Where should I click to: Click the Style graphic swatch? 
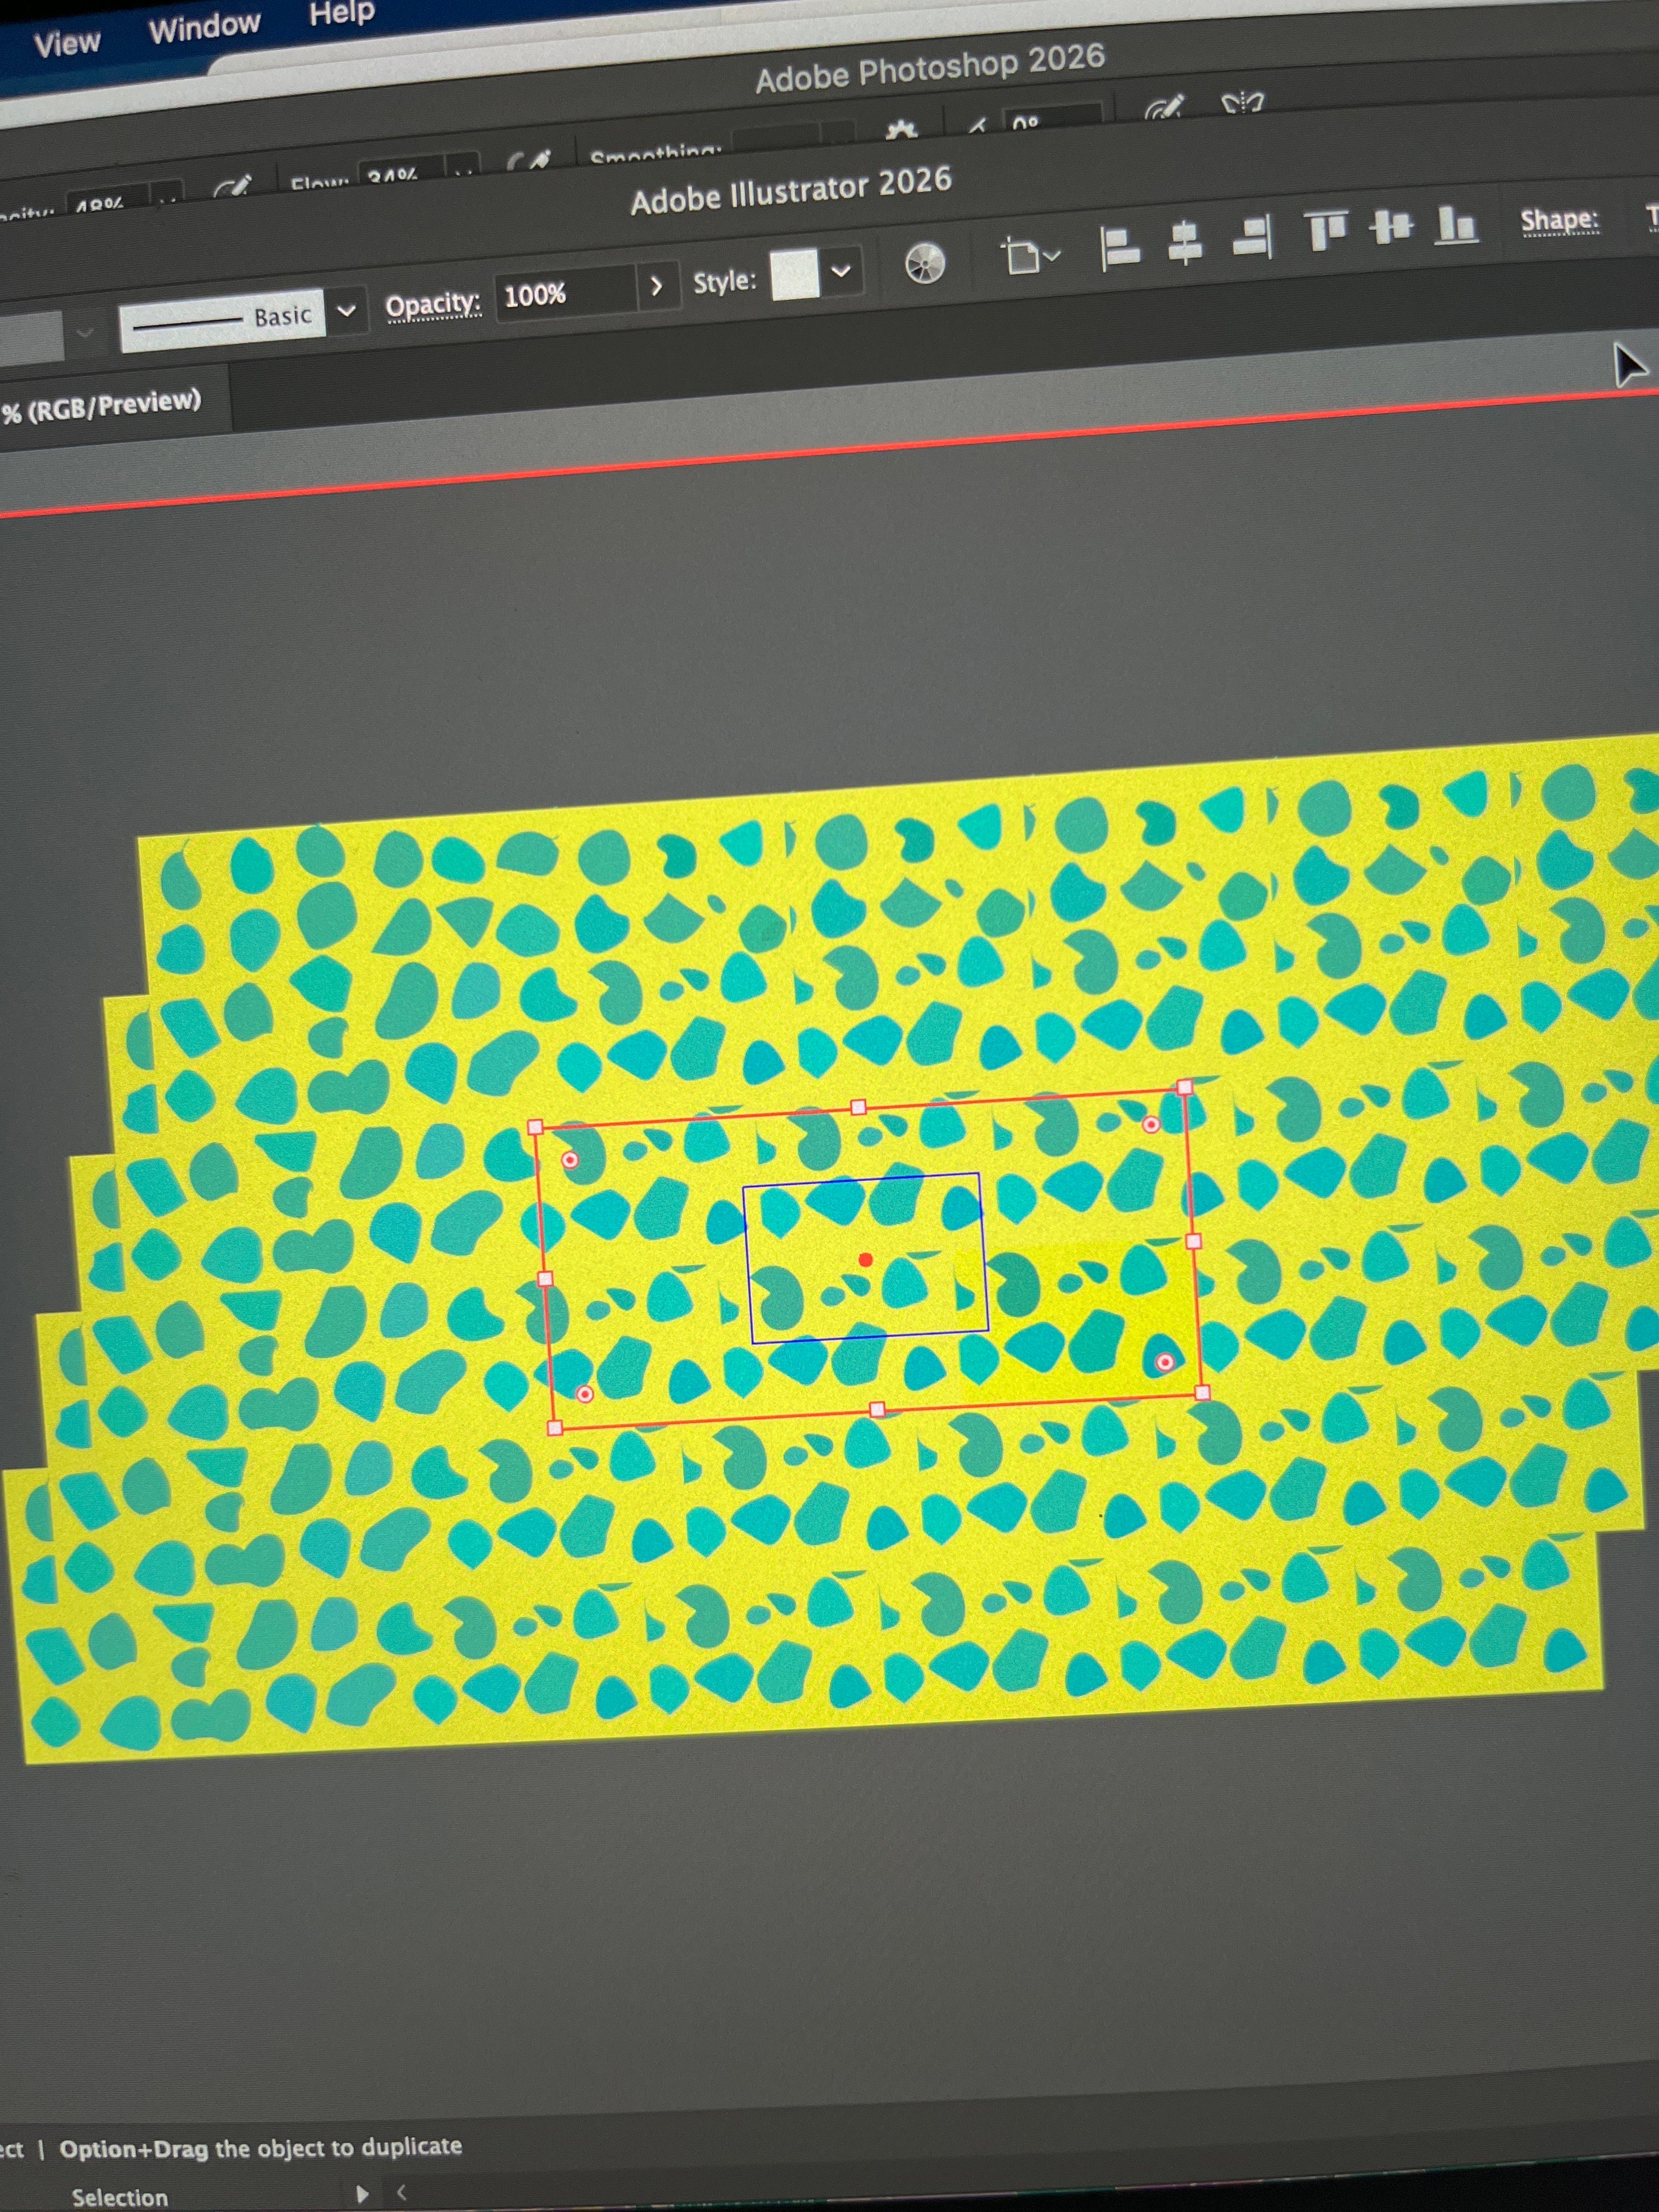click(x=795, y=274)
